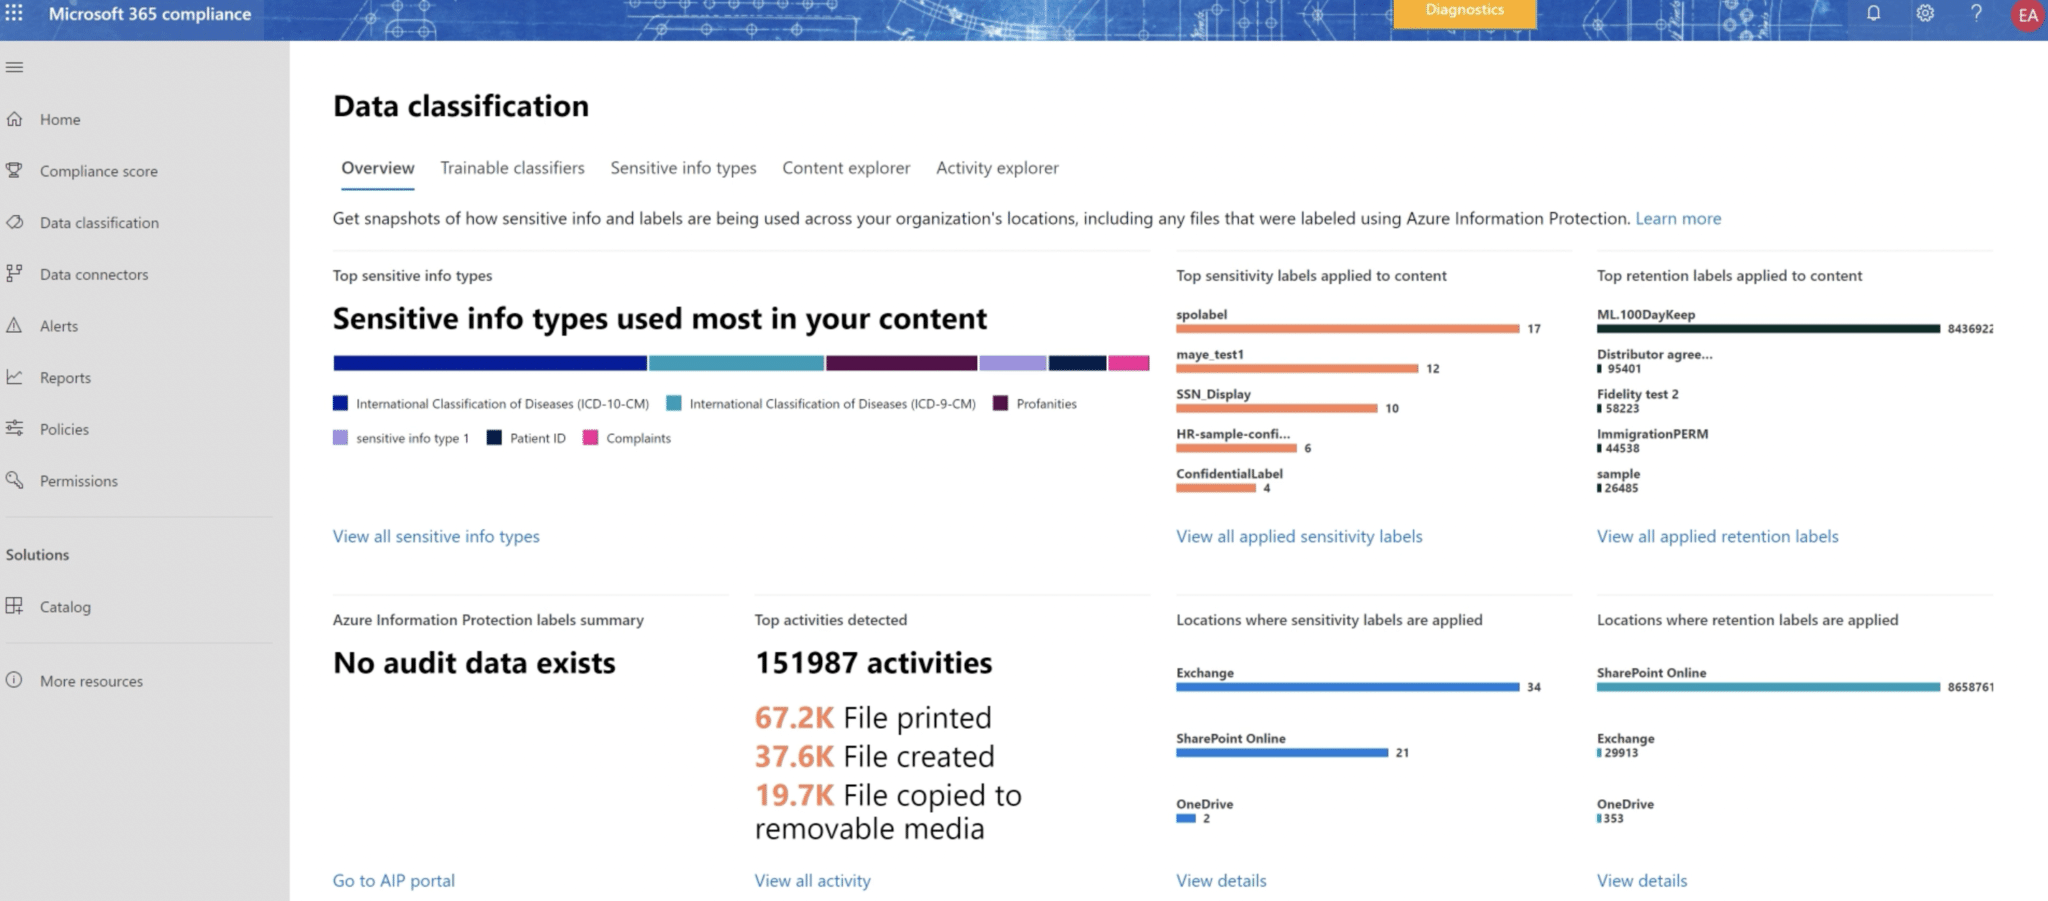This screenshot has height=901, width=2048.
Task: Collapse the navigation pane with the hamburger icon
Action: click(x=14, y=66)
